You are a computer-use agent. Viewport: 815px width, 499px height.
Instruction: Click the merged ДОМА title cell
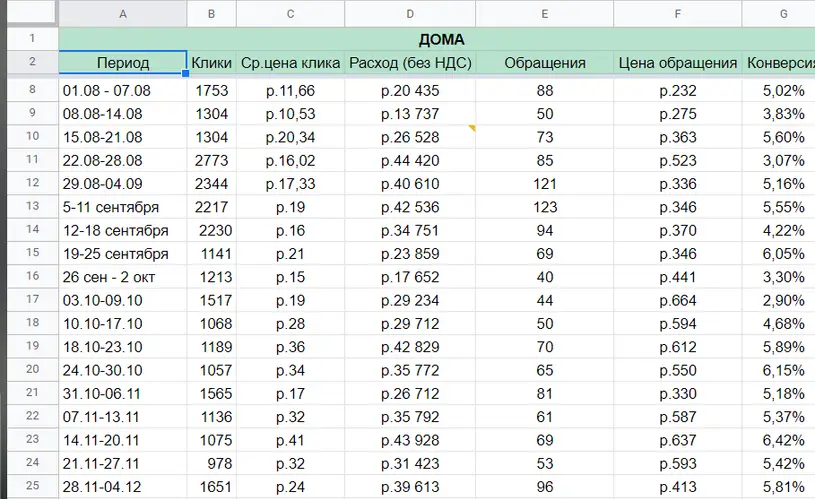tap(437, 39)
